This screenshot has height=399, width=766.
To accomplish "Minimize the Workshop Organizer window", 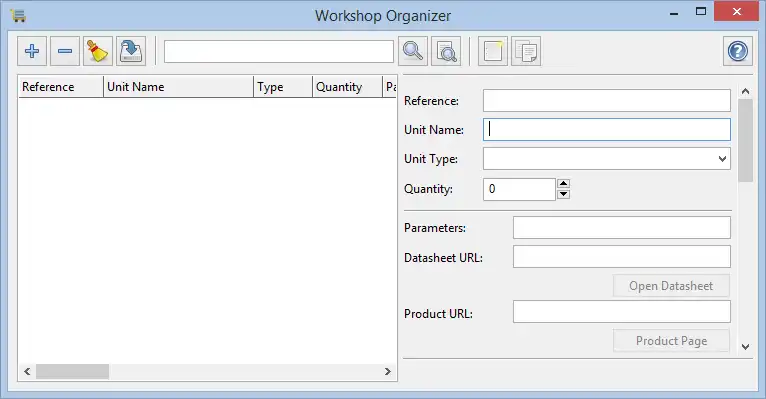I will pyautogui.click(x=674, y=13).
